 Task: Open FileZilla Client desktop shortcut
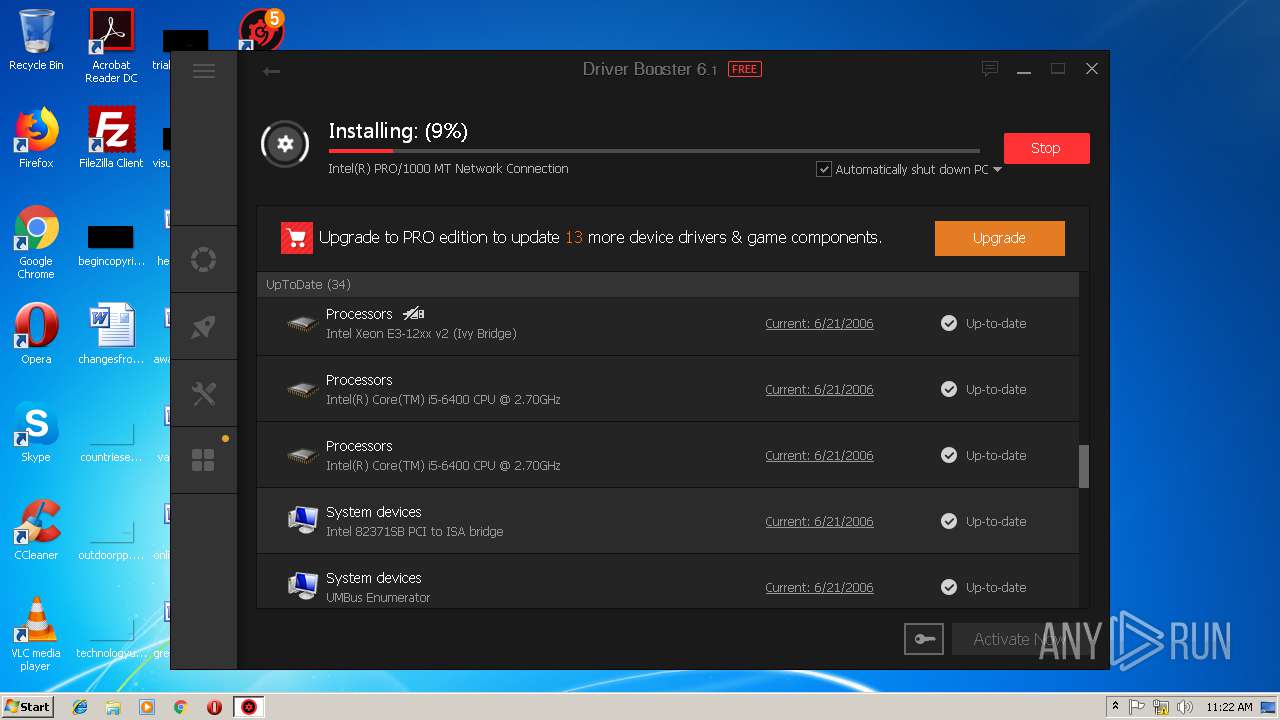(111, 138)
